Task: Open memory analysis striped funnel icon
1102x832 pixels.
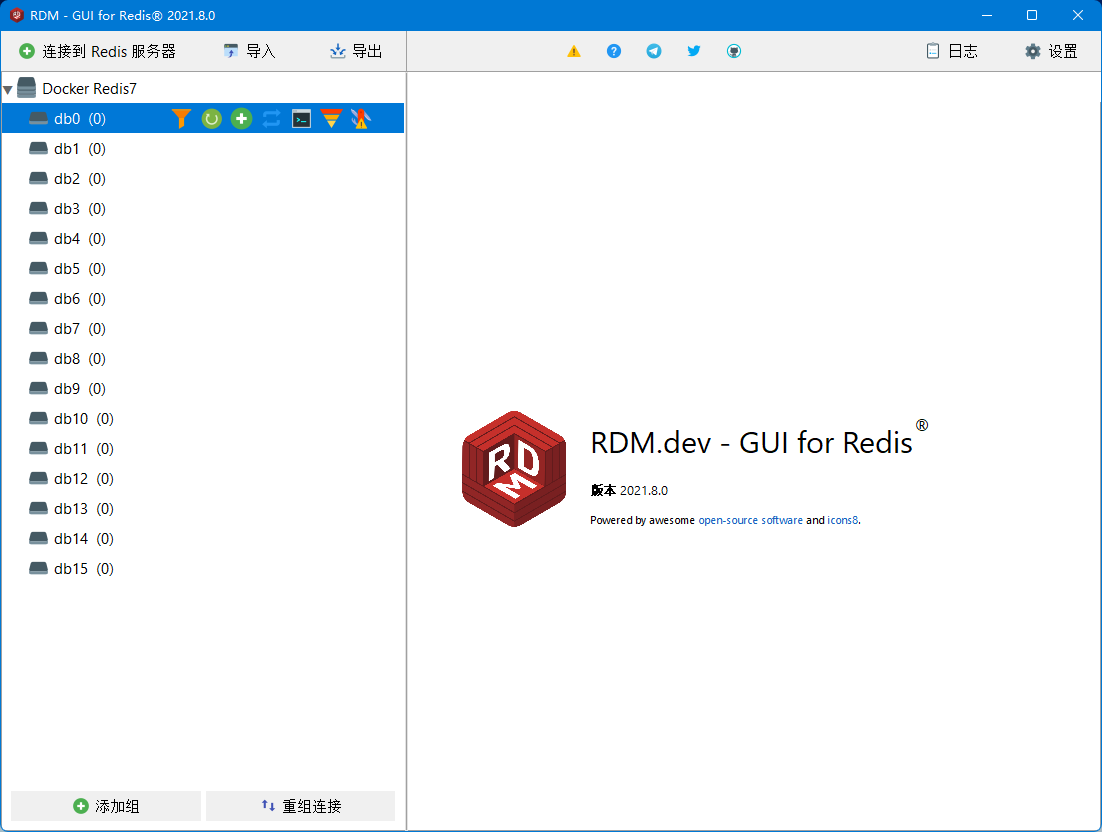Action: [x=331, y=119]
